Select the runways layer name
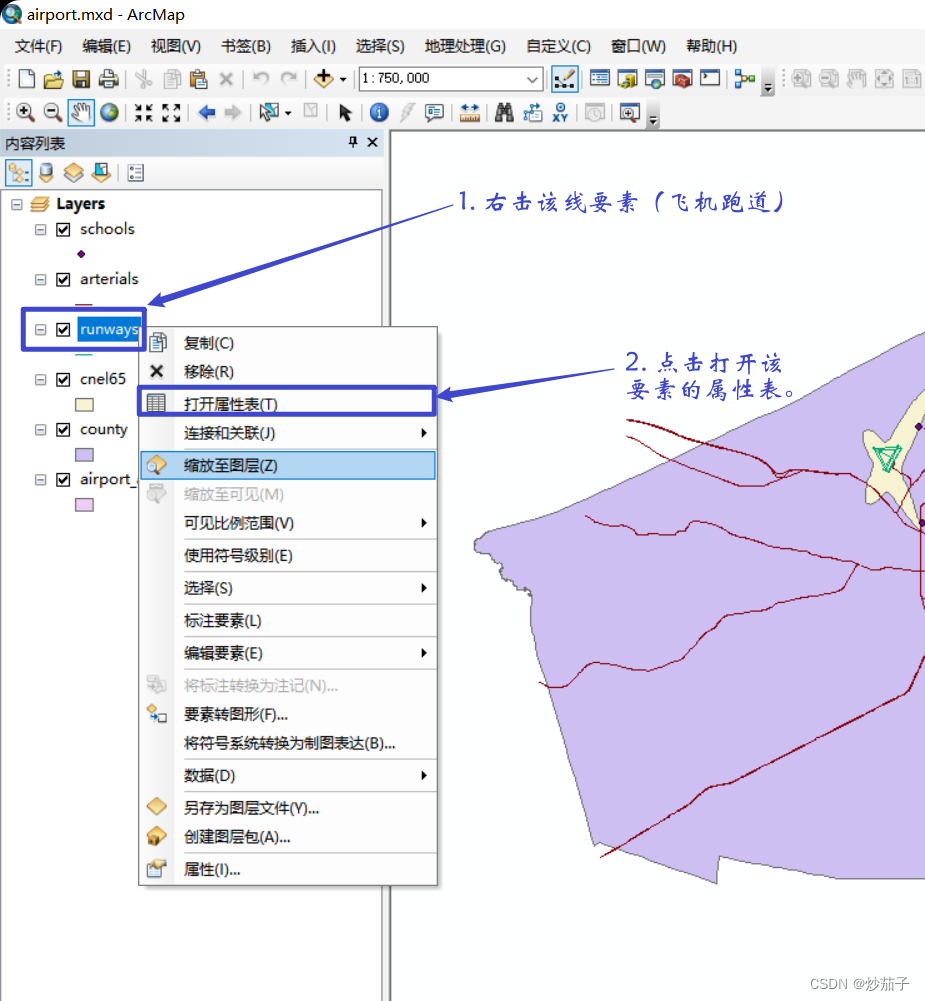Image resolution: width=925 pixels, height=1001 pixels. click(109, 329)
